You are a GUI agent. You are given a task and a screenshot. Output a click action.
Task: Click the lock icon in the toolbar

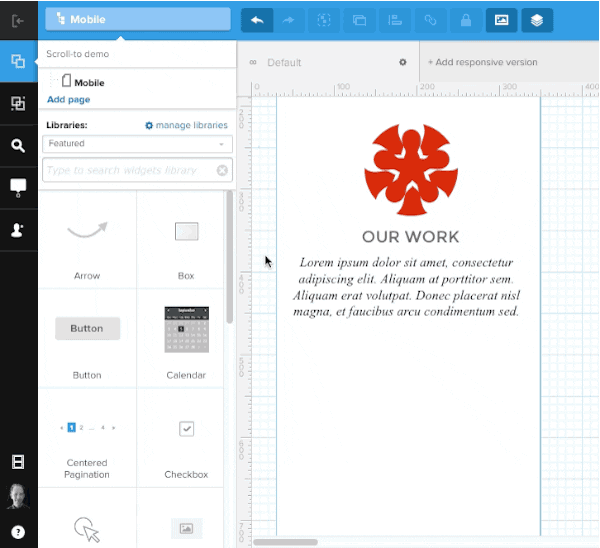[464, 19]
